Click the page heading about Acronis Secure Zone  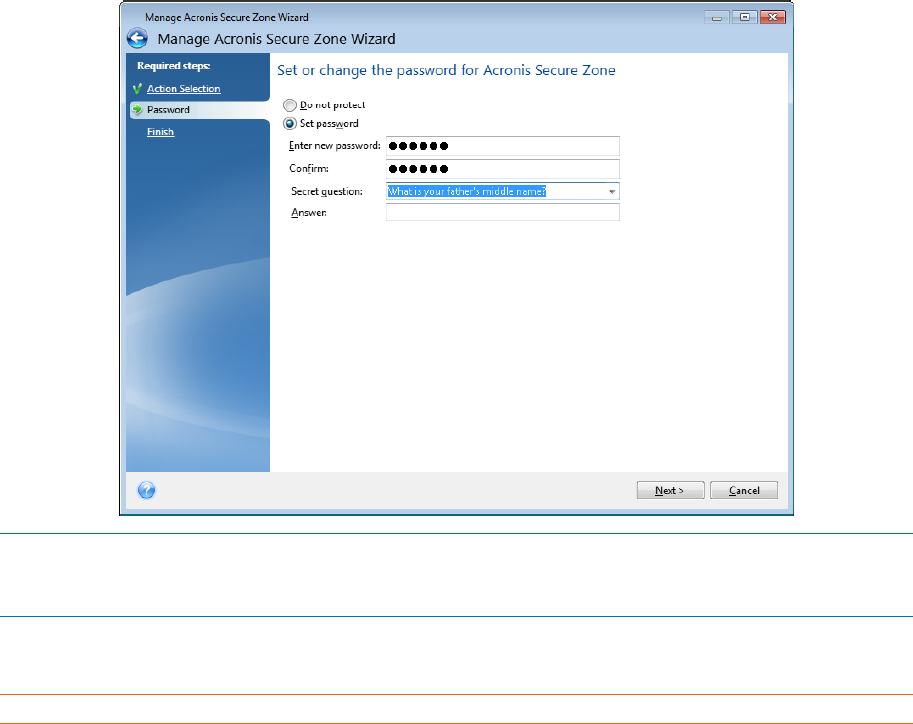446,70
